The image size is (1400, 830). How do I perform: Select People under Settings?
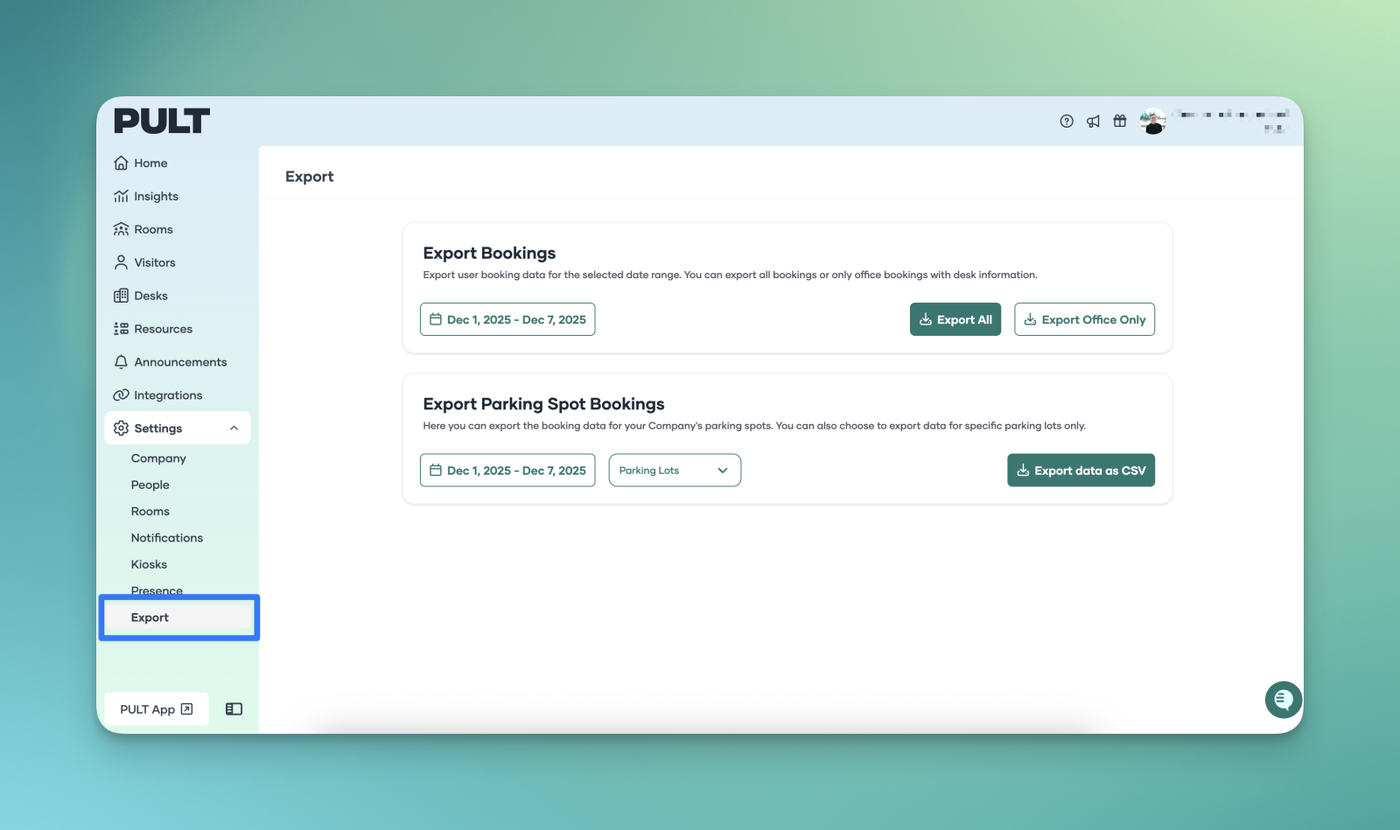pyautogui.click(x=150, y=485)
